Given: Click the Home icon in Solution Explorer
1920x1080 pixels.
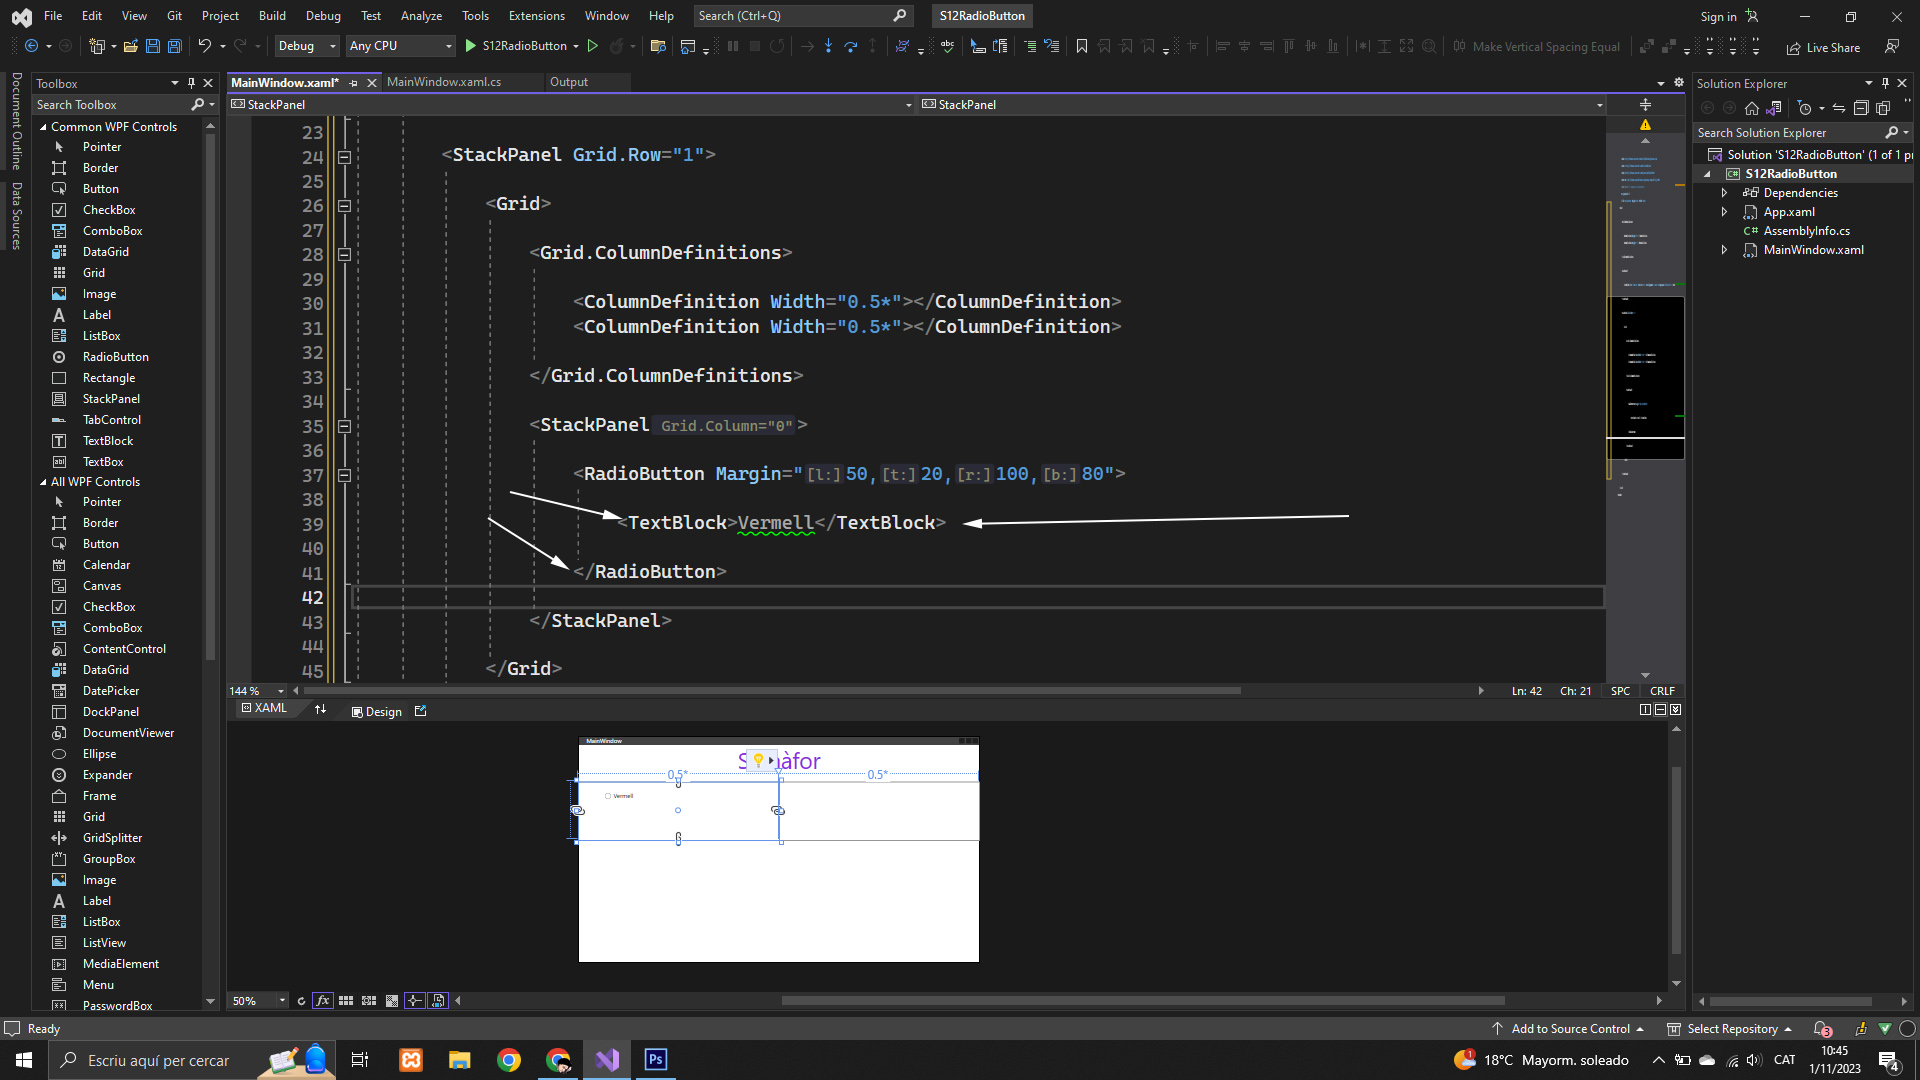Looking at the screenshot, I should coord(1751,108).
